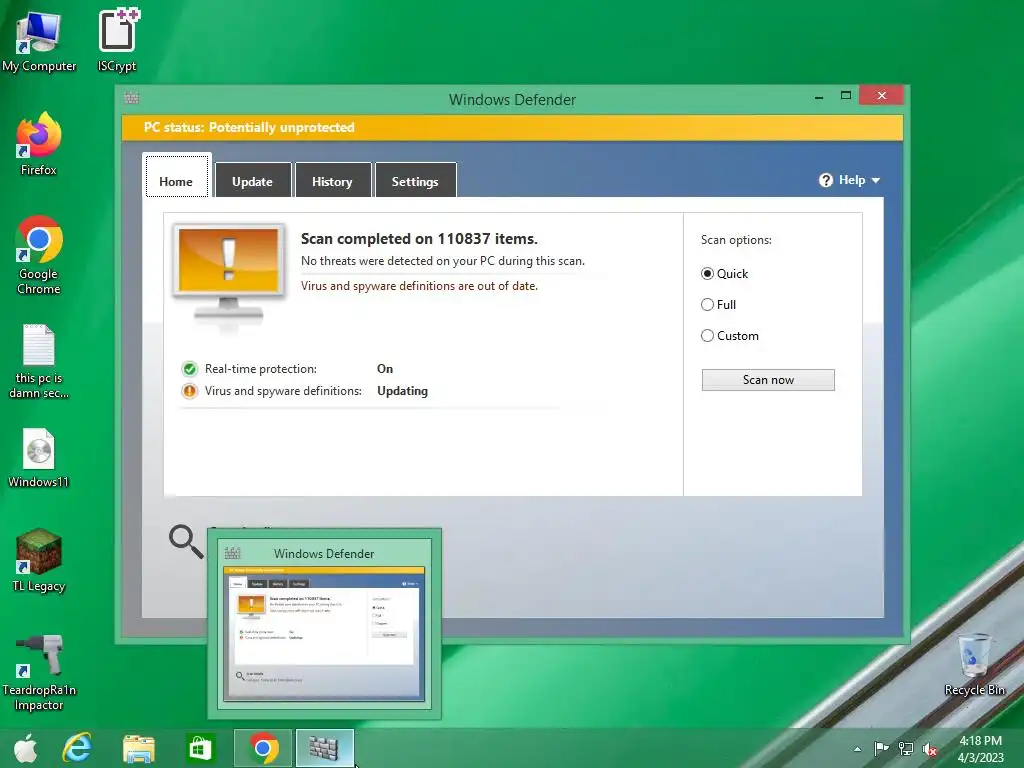The width and height of the screenshot is (1024, 768).
Task: Click 'No threats were detected' message
Action: pyautogui.click(x=442, y=261)
